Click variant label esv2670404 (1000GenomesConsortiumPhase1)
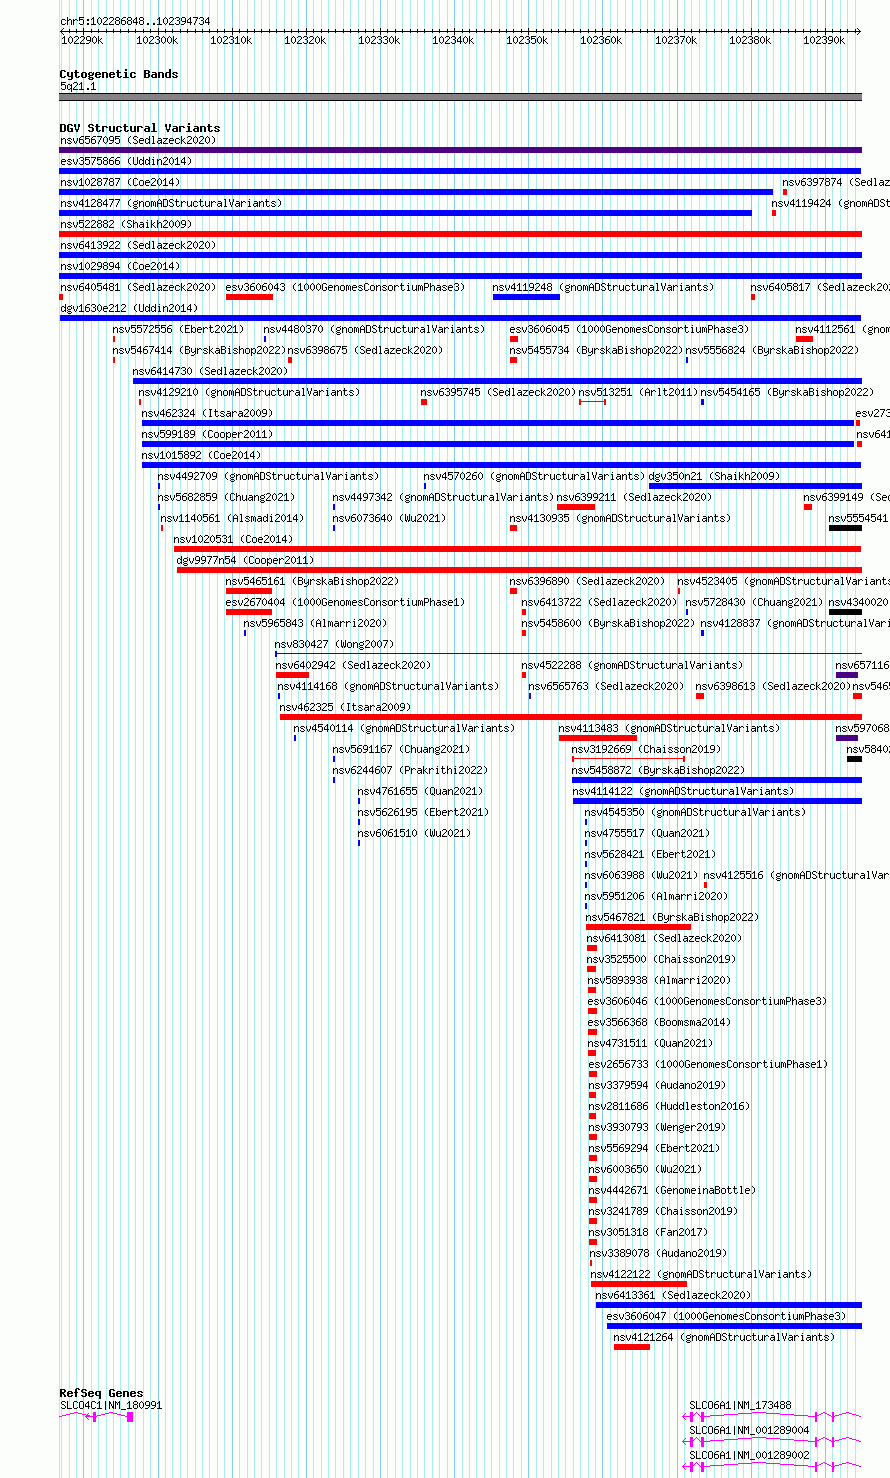This screenshot has height=1478, width=890. pyautogui.click(x=346, y=603)
